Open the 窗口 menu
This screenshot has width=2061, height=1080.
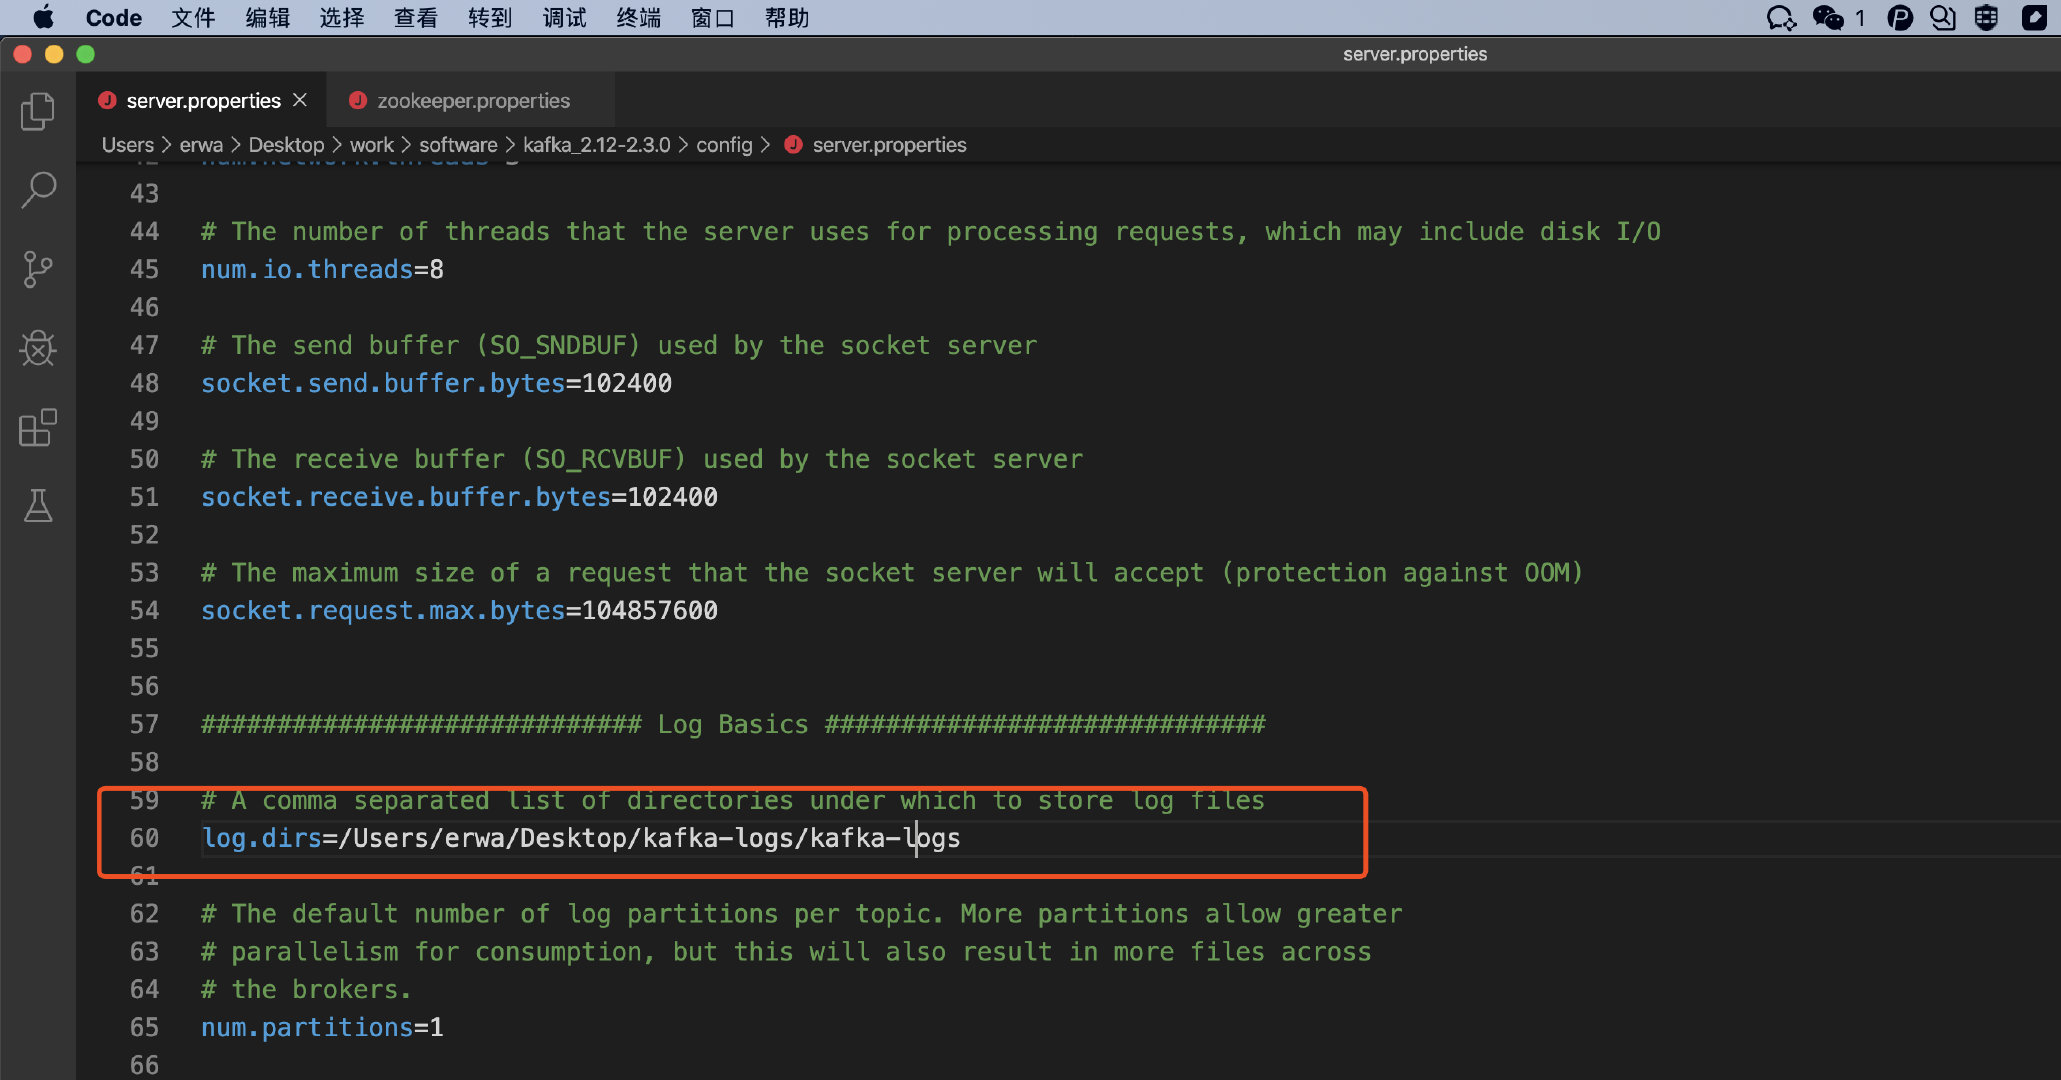point(713,18)
